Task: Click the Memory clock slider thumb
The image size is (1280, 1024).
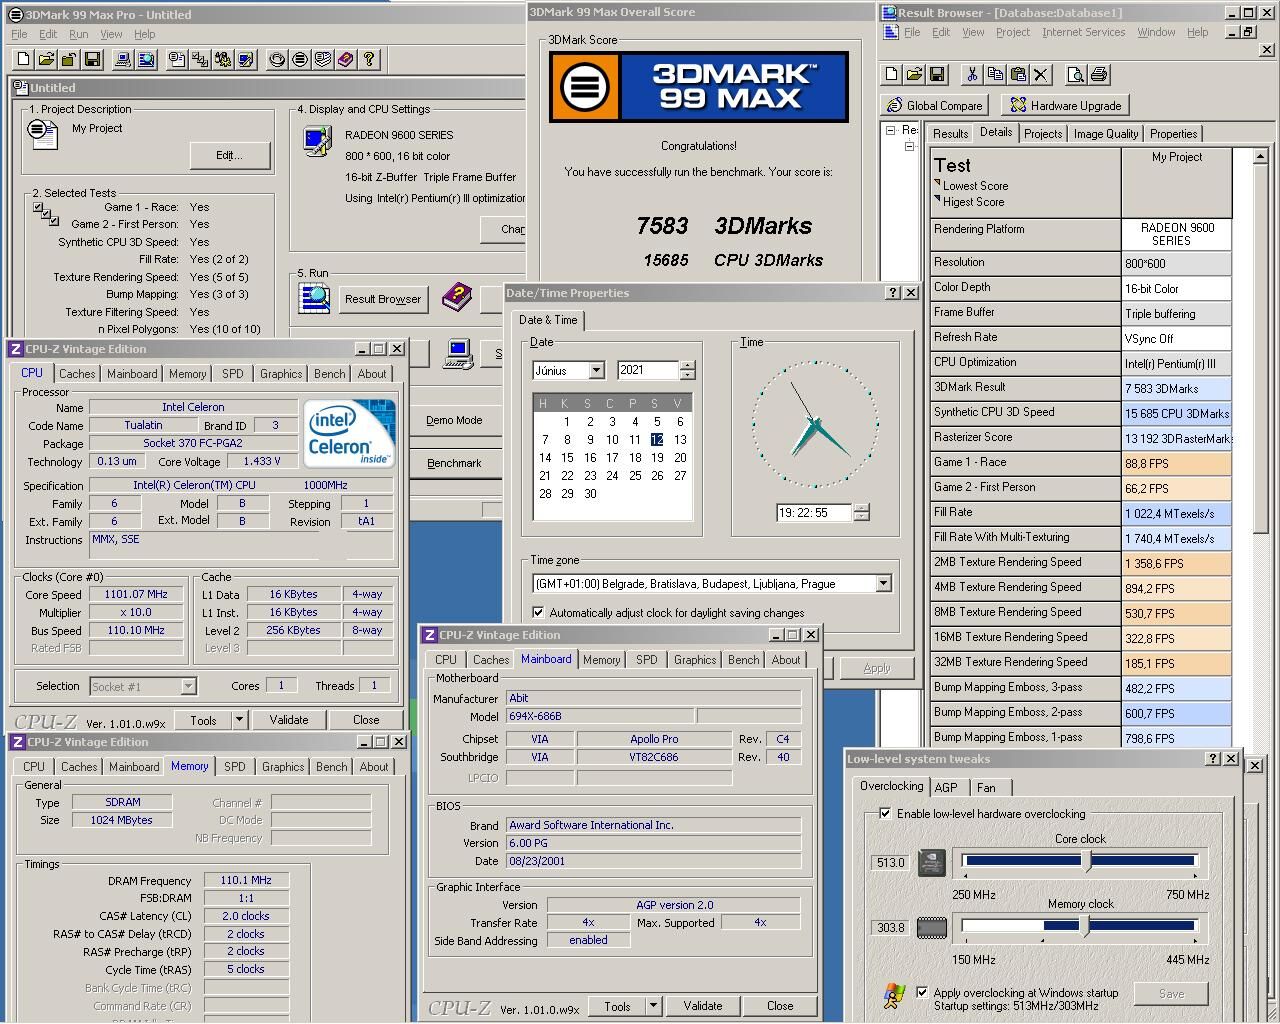Action: [1085, 926]
